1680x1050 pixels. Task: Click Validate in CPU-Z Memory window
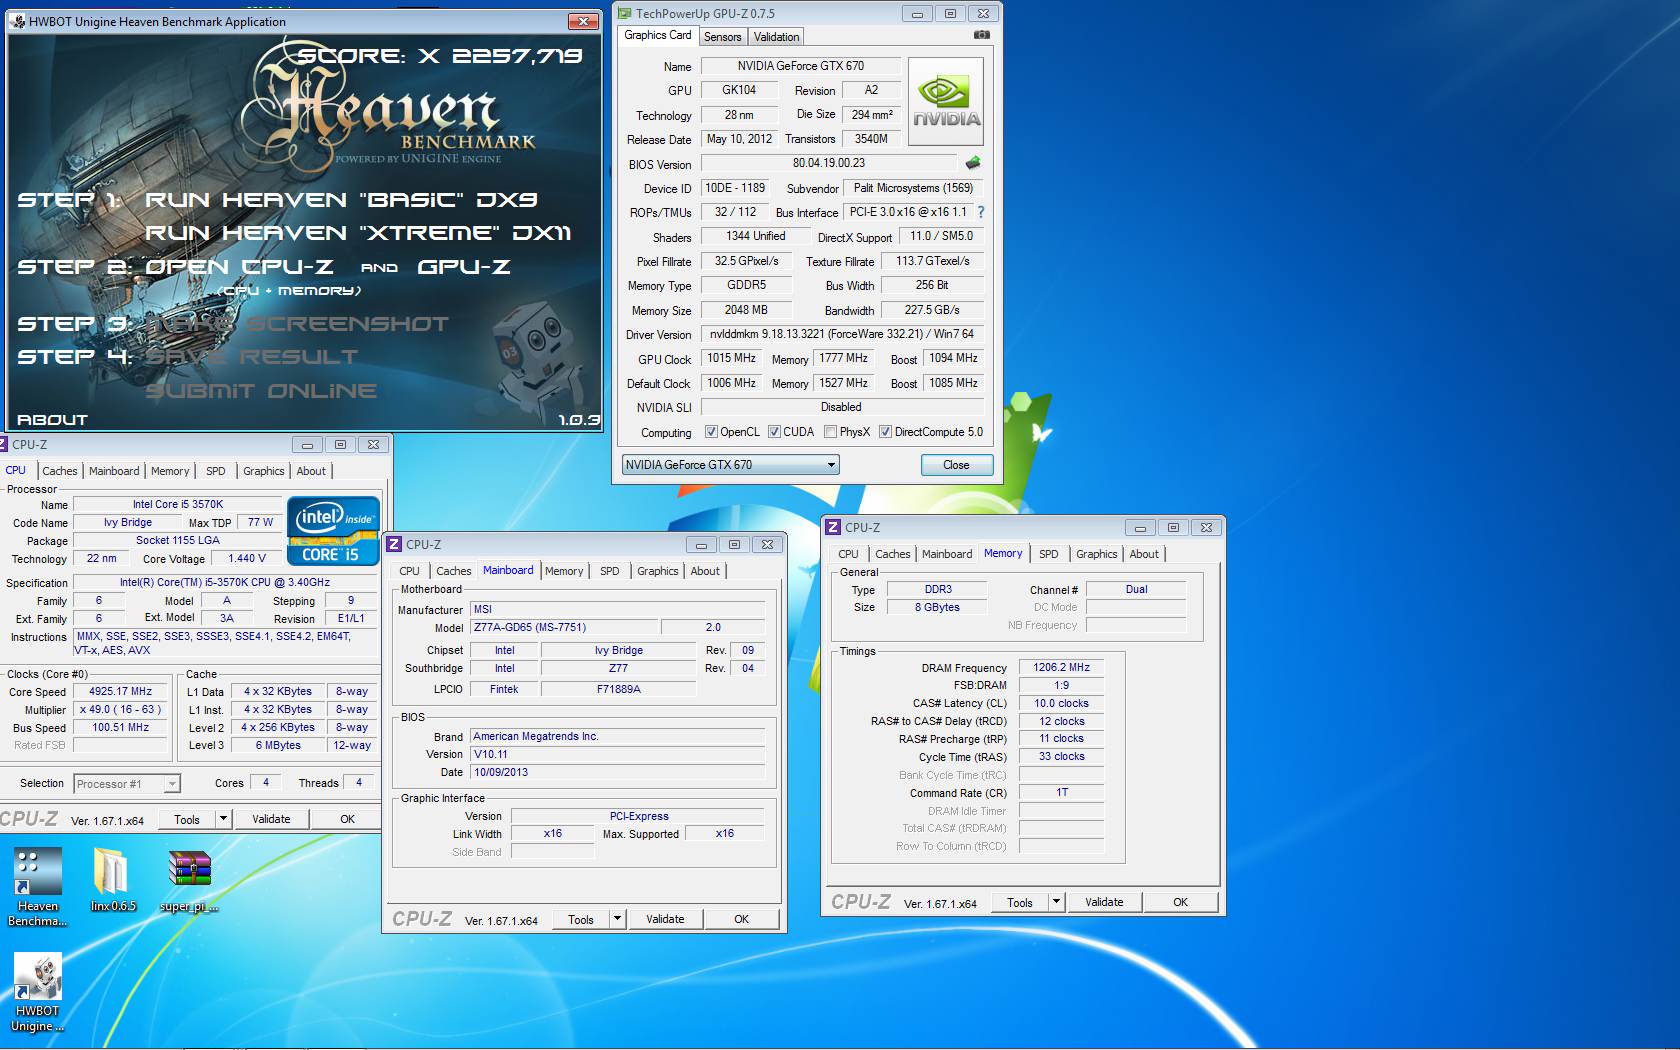tap(1104, 902)
